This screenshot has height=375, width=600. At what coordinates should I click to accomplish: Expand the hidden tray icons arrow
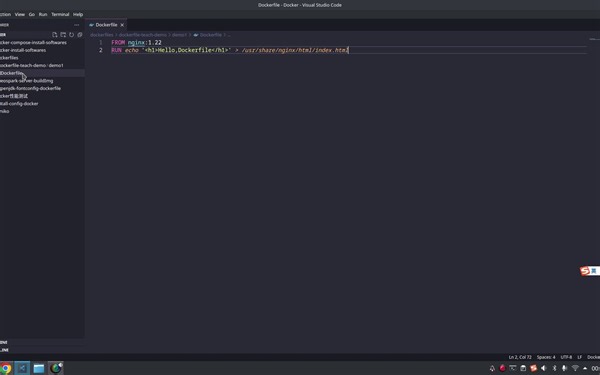[585, 368]
